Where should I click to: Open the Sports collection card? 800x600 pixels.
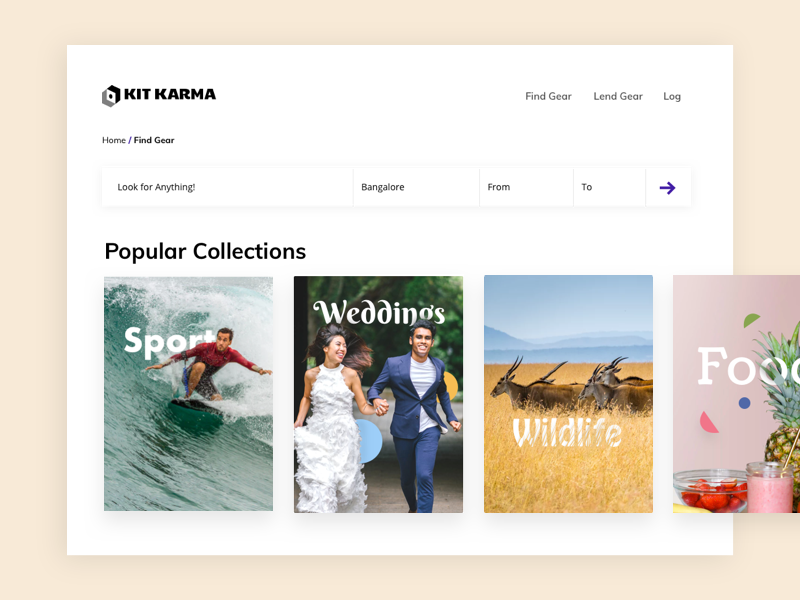[x=188, y=394]
